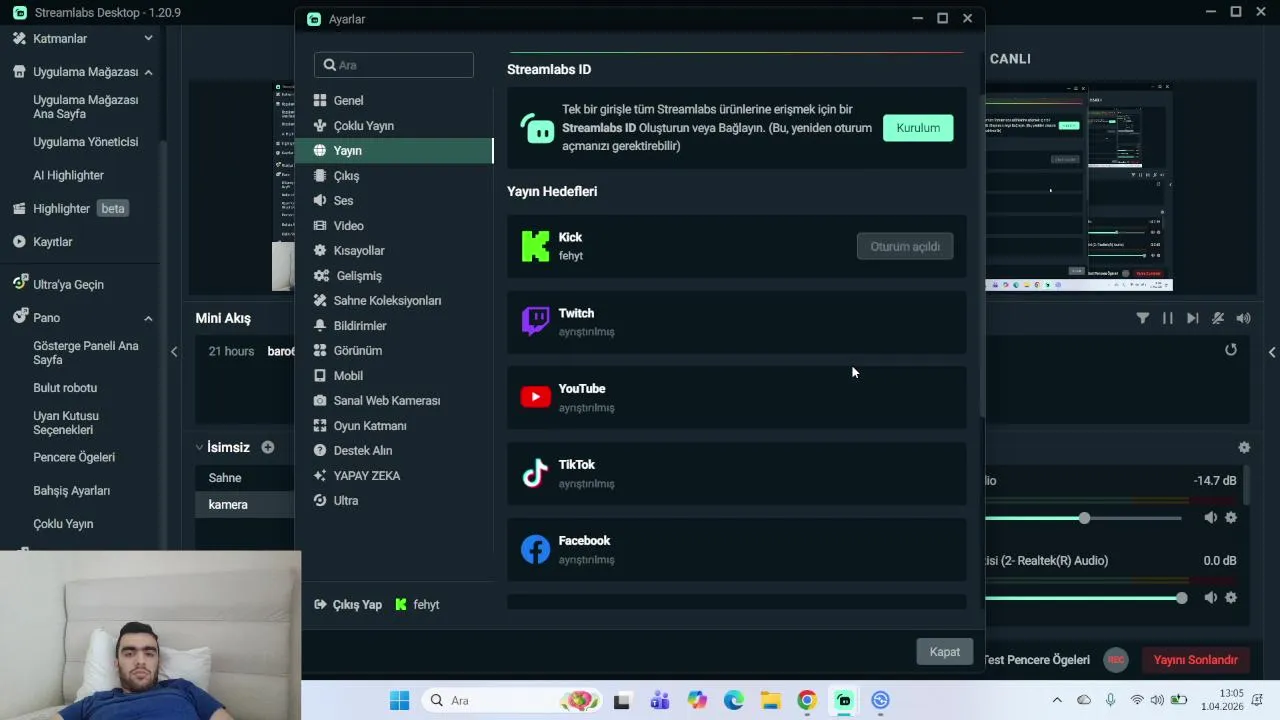Click the REC record button

[1116, 660]
